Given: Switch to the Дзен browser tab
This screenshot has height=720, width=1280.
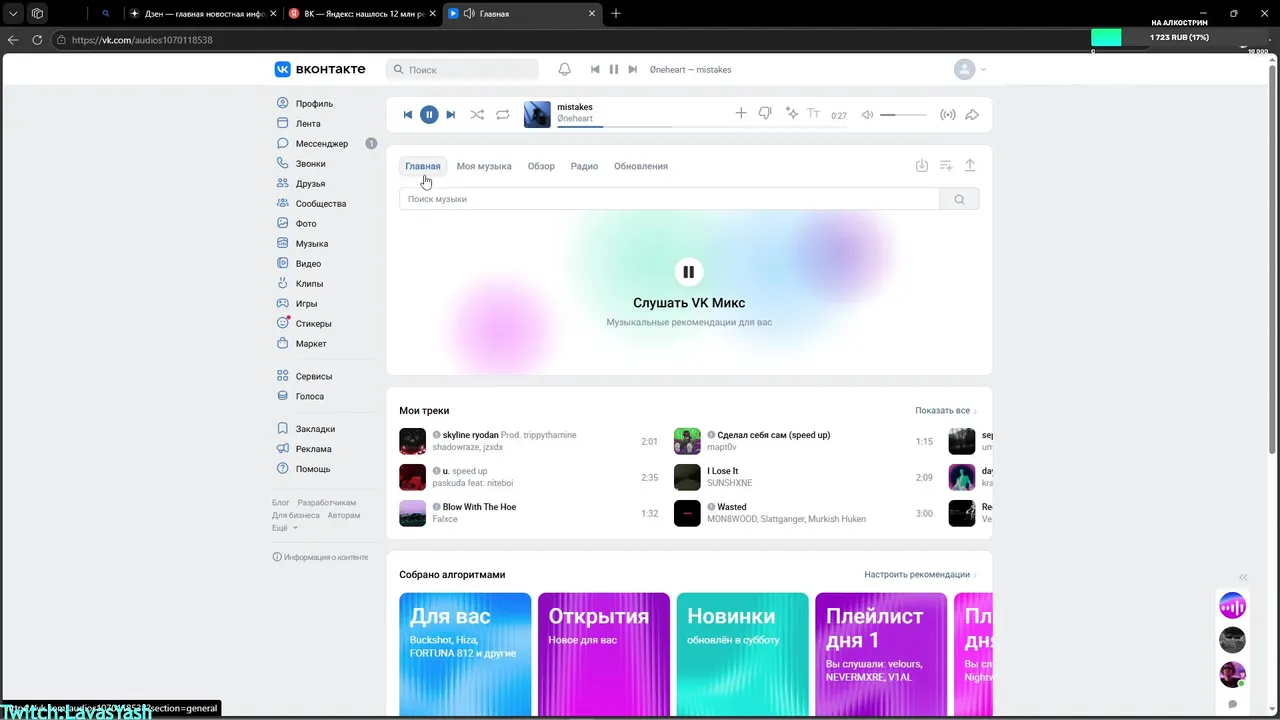Looking at the screenshot, I should pyautogui.click(x=202, y=14).
